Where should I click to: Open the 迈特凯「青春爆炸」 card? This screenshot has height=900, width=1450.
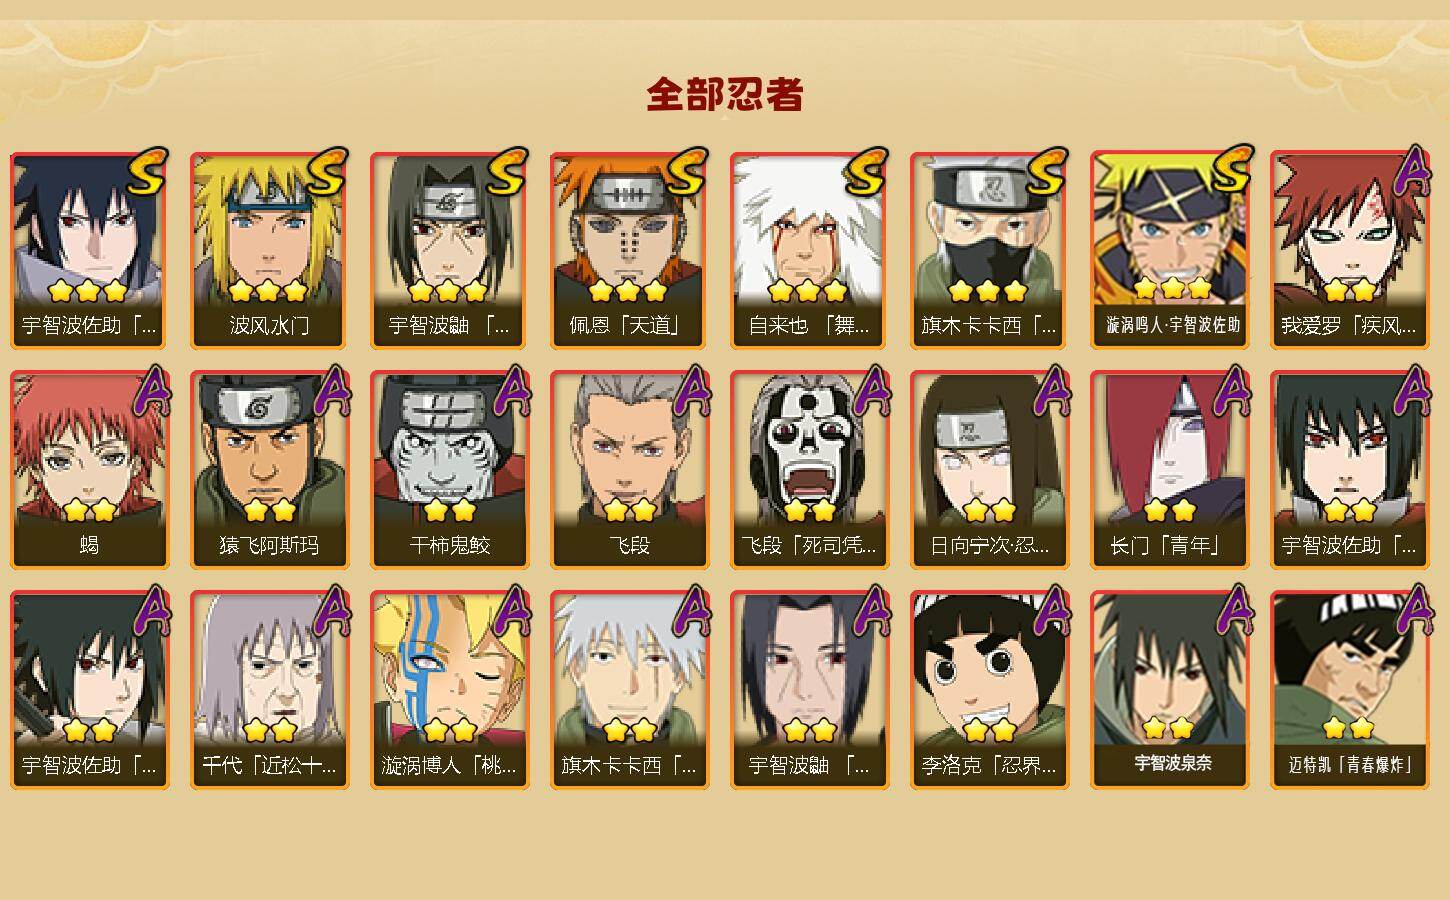(1349, 690)
